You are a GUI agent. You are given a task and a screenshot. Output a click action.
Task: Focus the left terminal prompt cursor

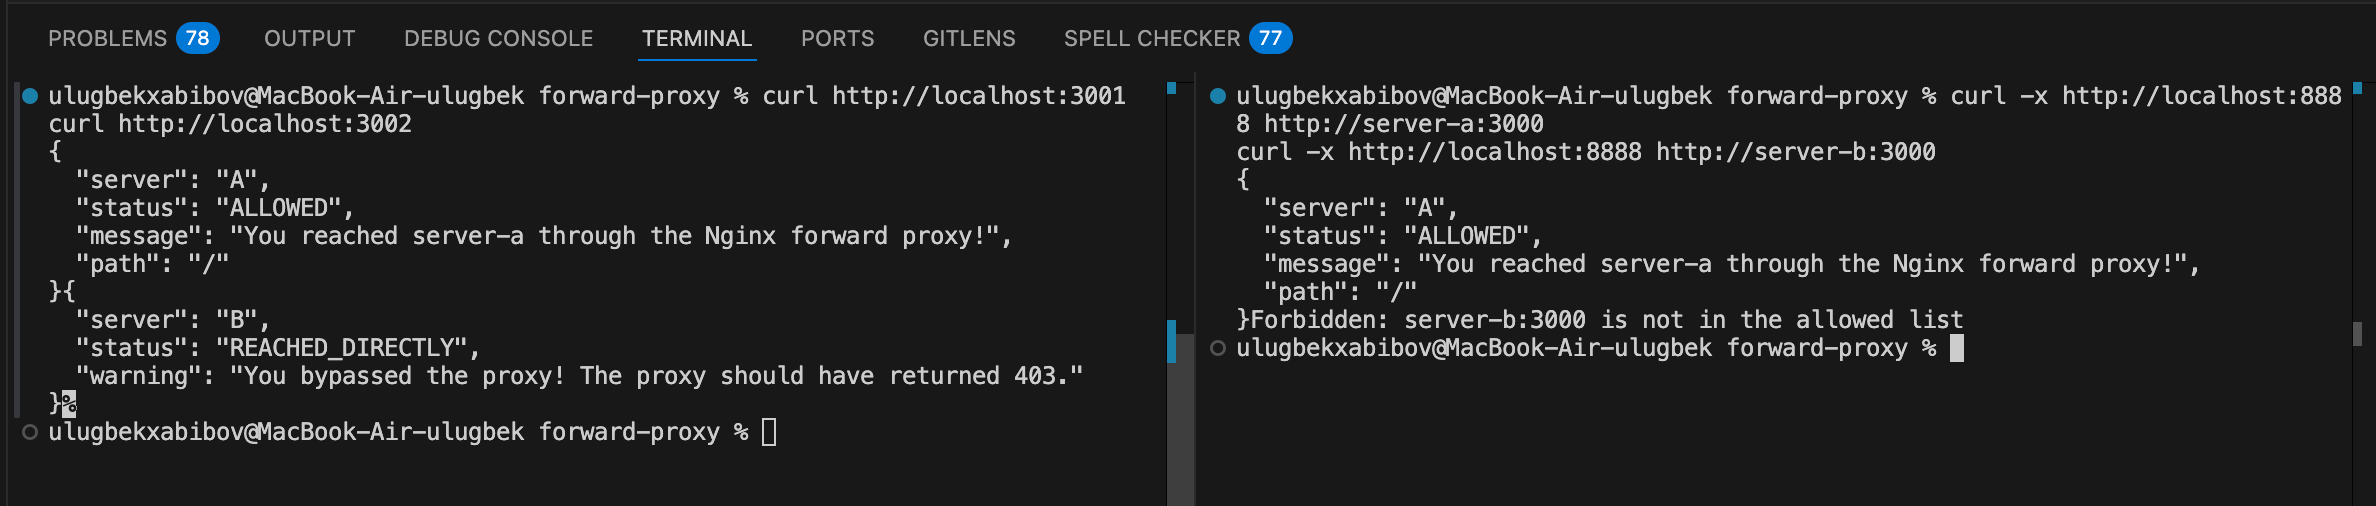click(x=769, y=432)
